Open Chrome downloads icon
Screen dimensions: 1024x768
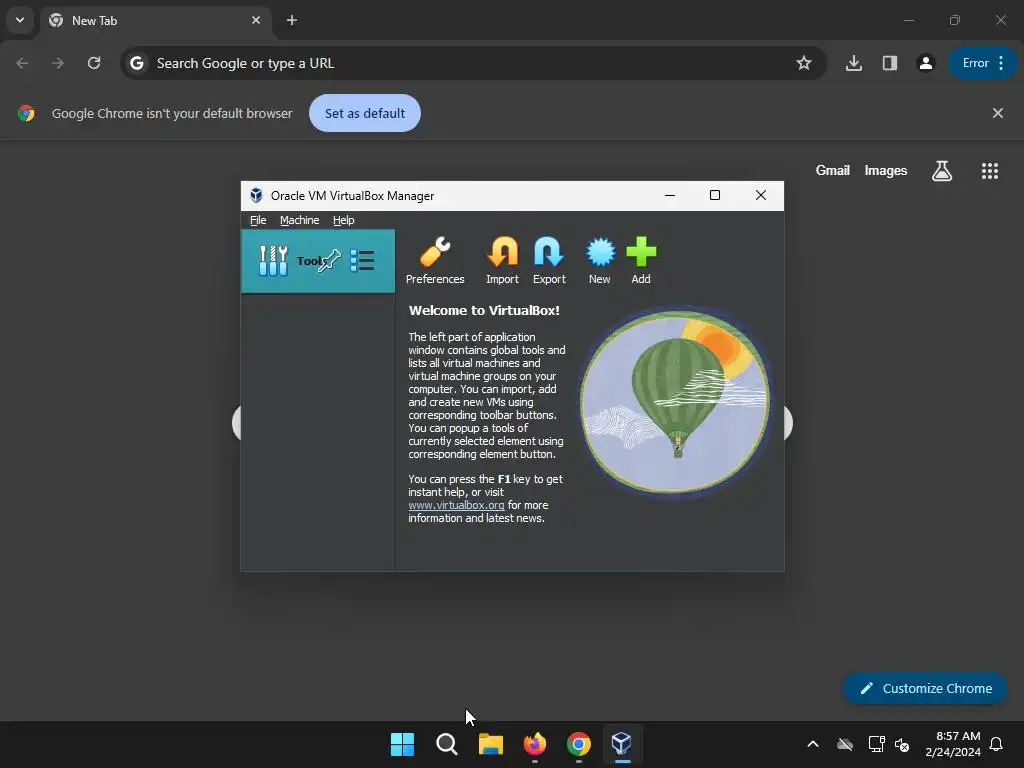[854, 63]
